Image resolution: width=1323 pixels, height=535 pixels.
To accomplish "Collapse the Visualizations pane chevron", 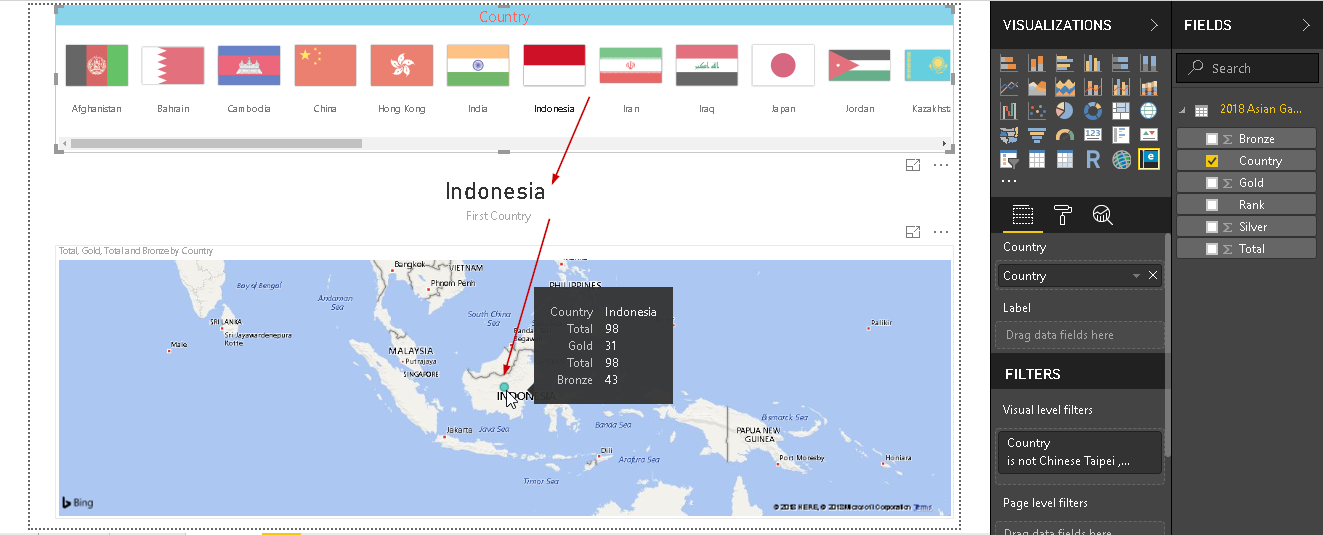I will click(x=1154, y=25).
